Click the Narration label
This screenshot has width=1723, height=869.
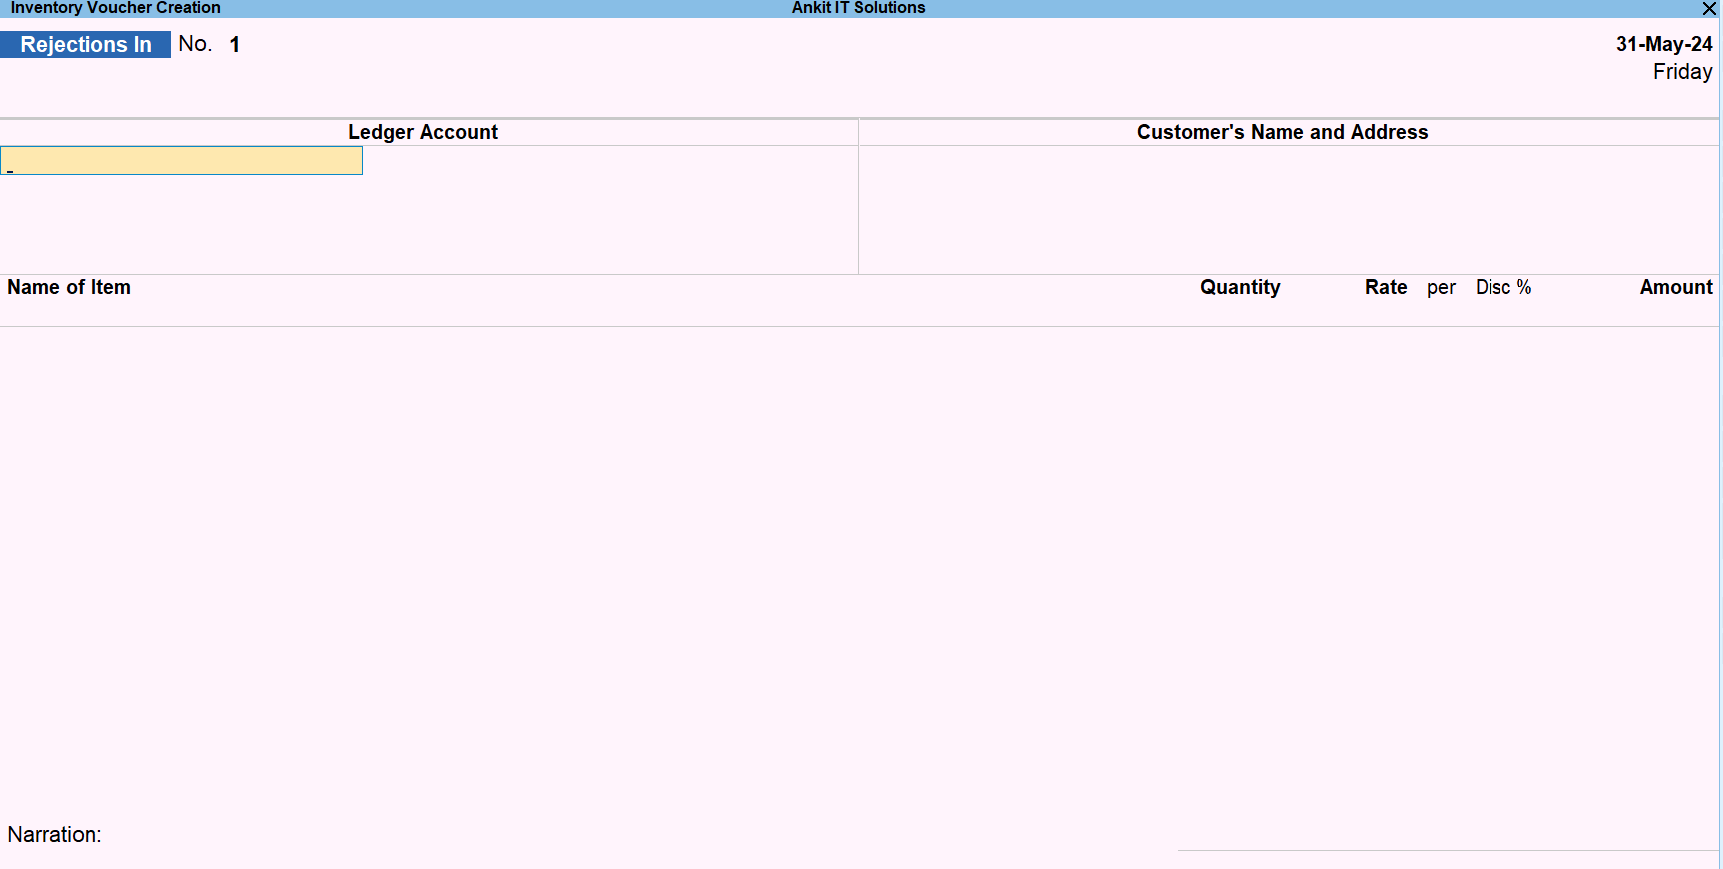point(54,834)
